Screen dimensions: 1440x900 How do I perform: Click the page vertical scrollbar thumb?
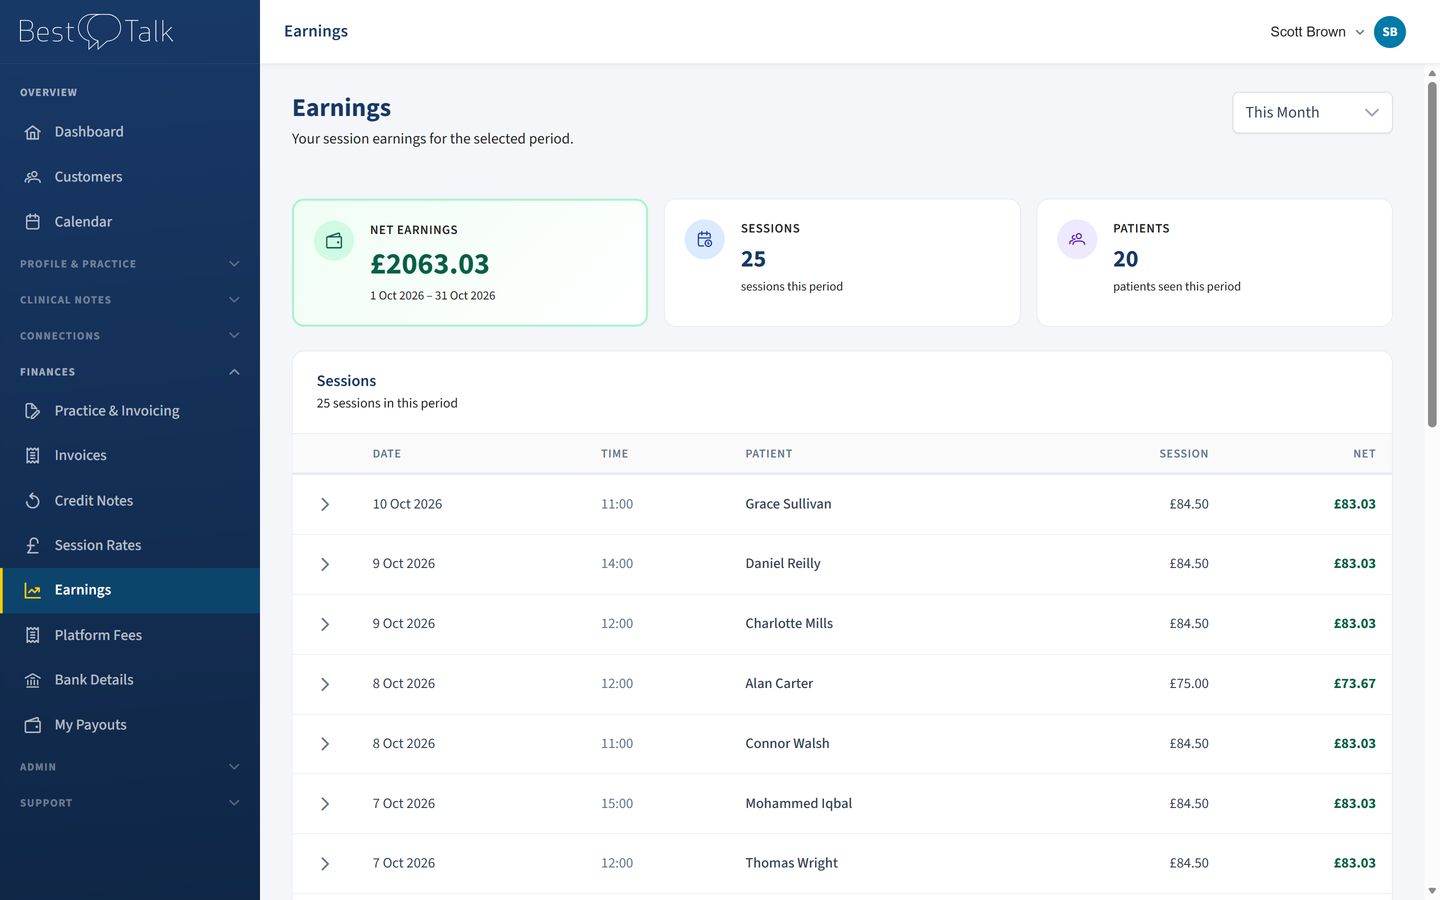[1432, 255]
